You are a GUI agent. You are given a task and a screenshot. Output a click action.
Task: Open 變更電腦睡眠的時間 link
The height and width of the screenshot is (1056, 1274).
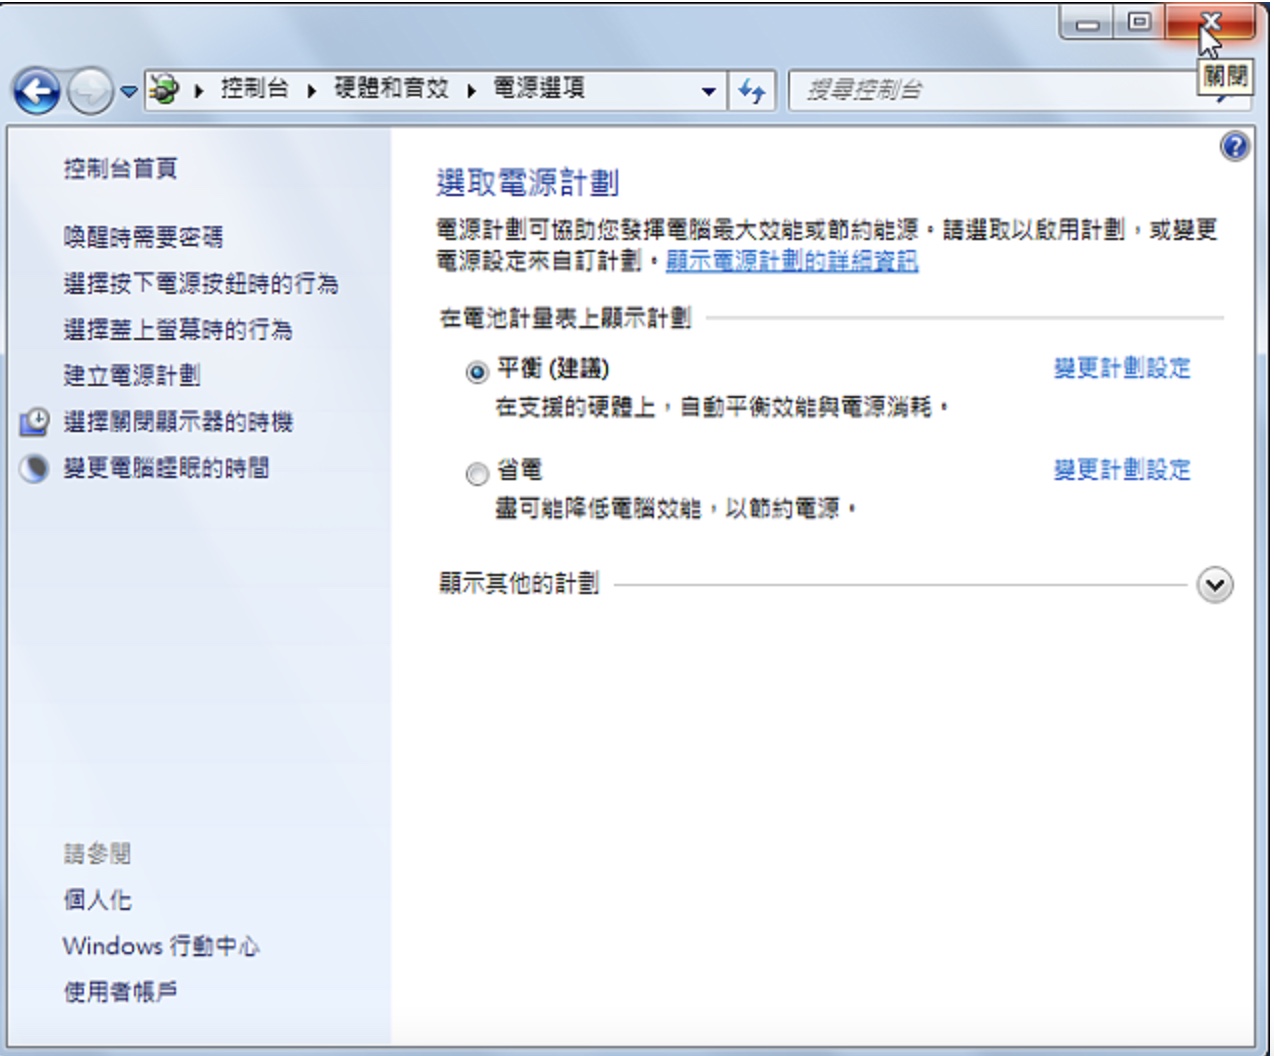click(166, 467)
